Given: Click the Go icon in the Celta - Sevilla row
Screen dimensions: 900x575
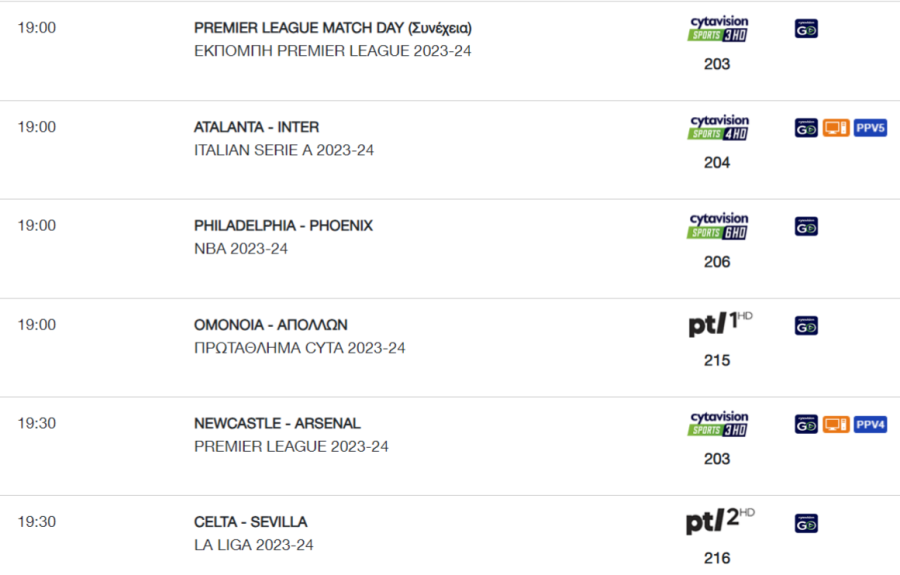Looking at the screenshot, I should (x=806, y=523).
